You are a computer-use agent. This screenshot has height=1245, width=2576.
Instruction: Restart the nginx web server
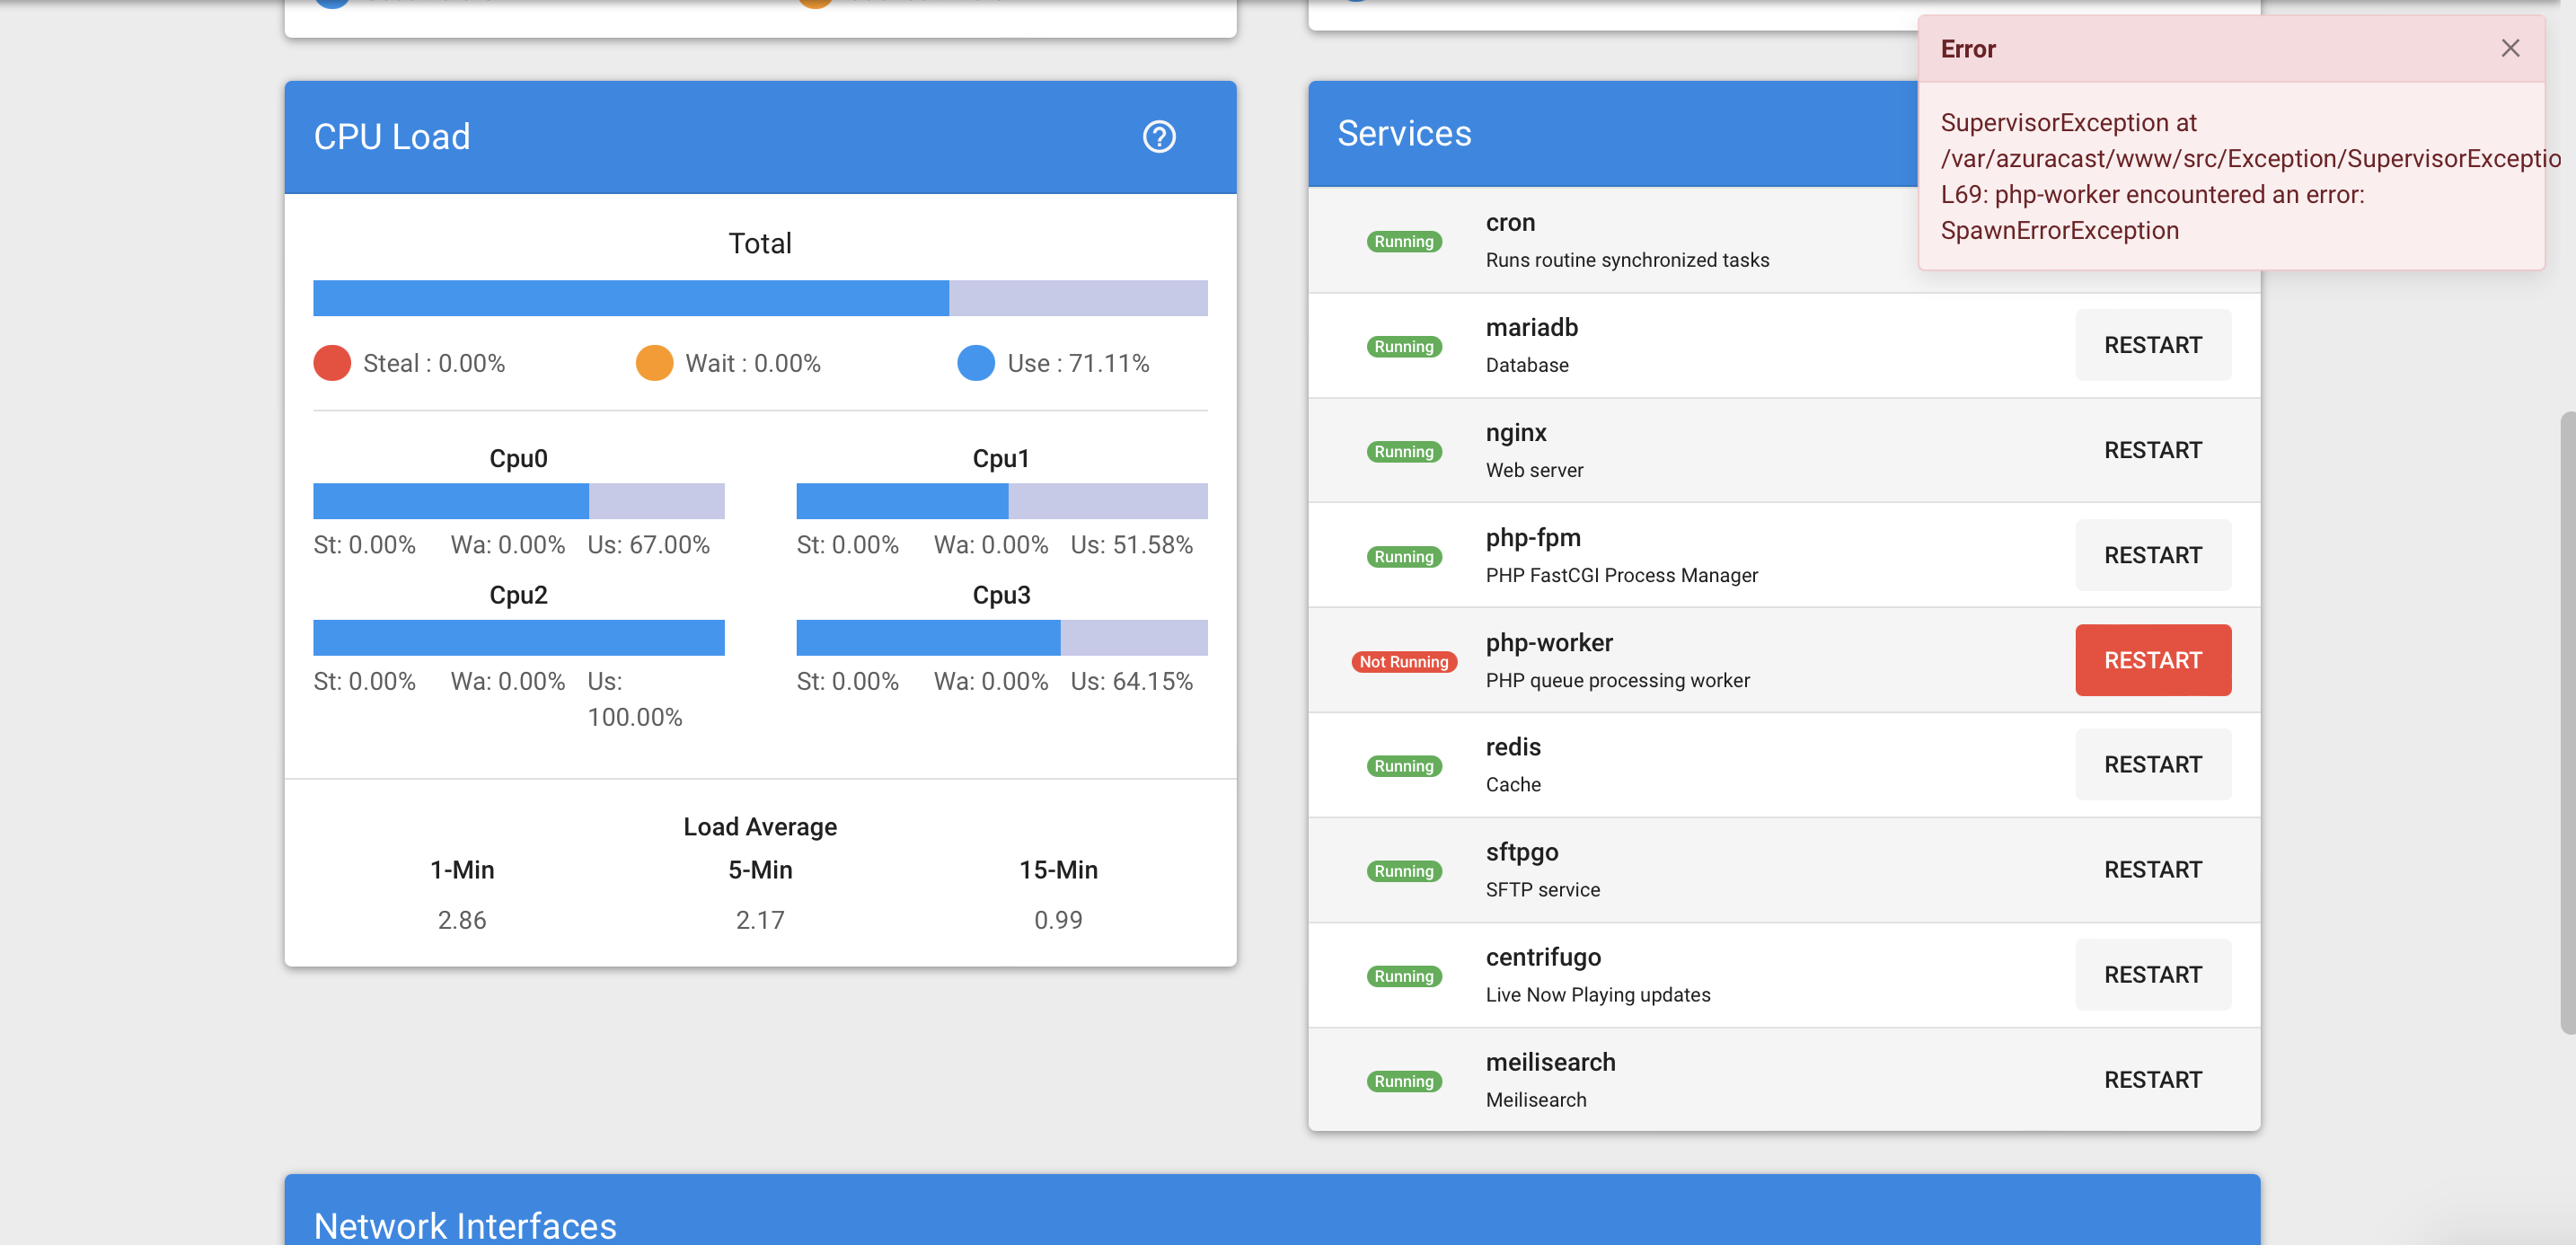[x=2152, y=450]
